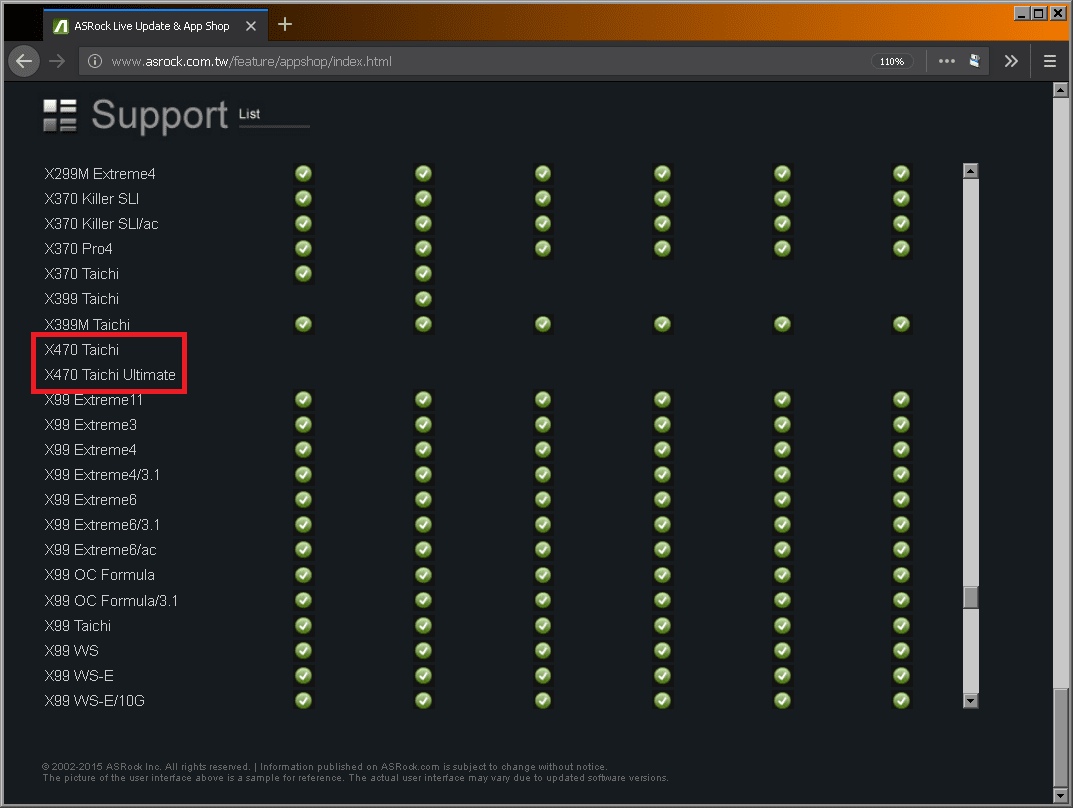The height and width of the screenshot is (808, 1073).
Task: Select X99 WS model name
Action: click(71, 651)
